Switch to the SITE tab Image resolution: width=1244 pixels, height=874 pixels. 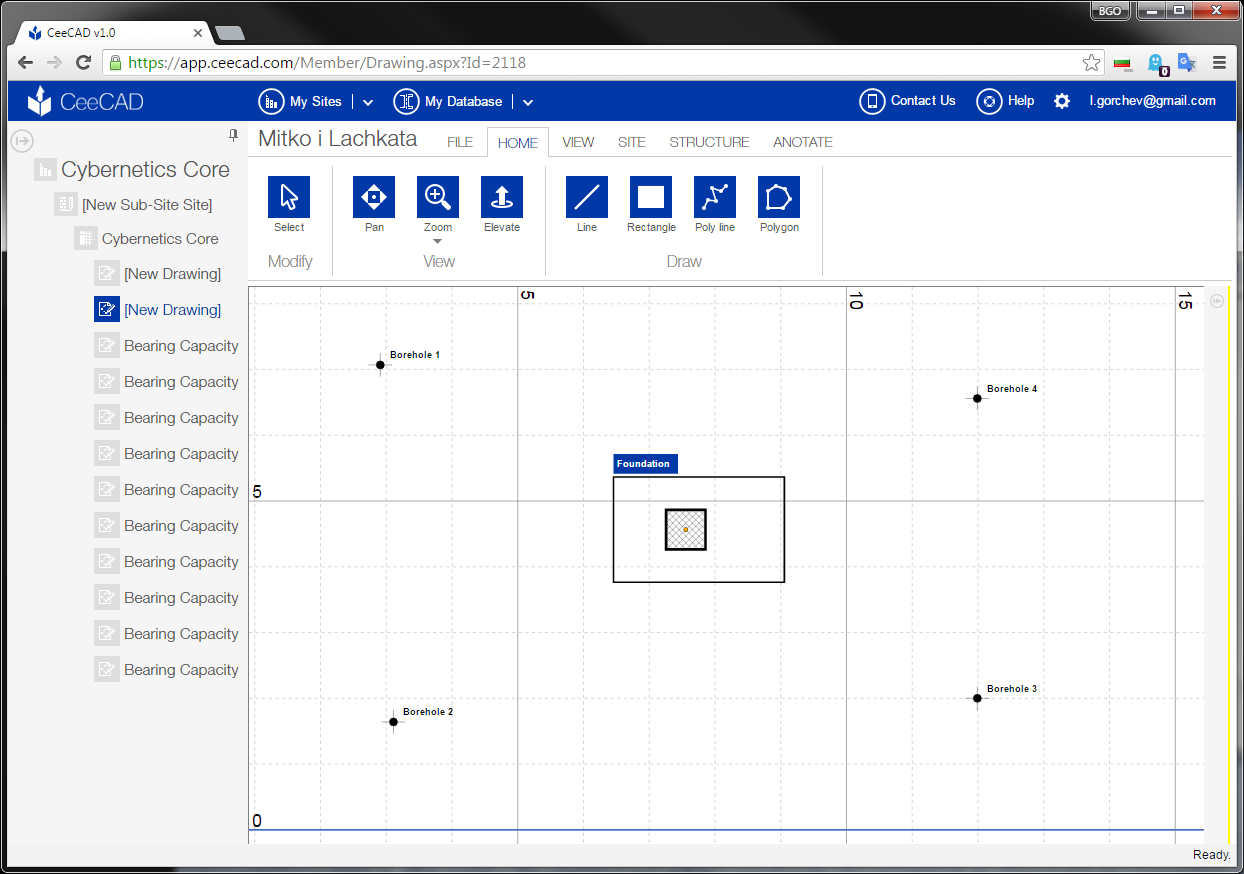pos(632,142)
